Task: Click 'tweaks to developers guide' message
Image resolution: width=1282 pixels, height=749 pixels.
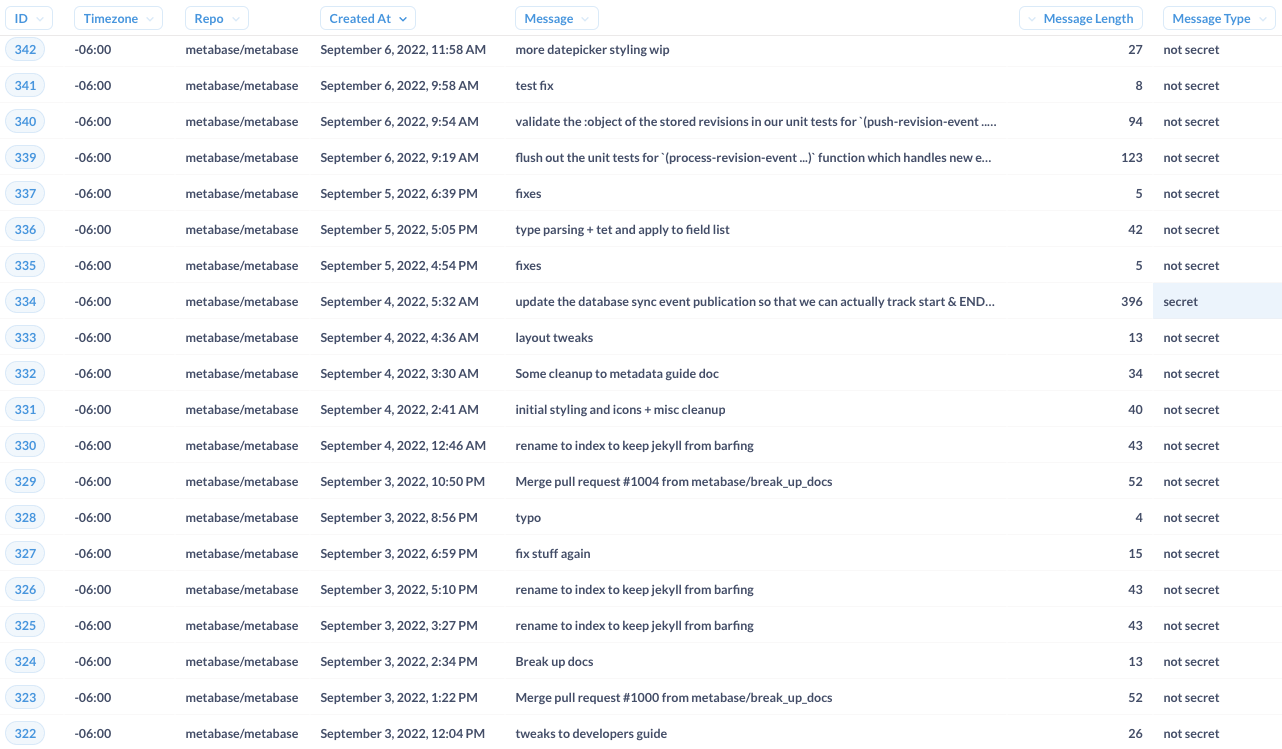Action: (591, 734)
